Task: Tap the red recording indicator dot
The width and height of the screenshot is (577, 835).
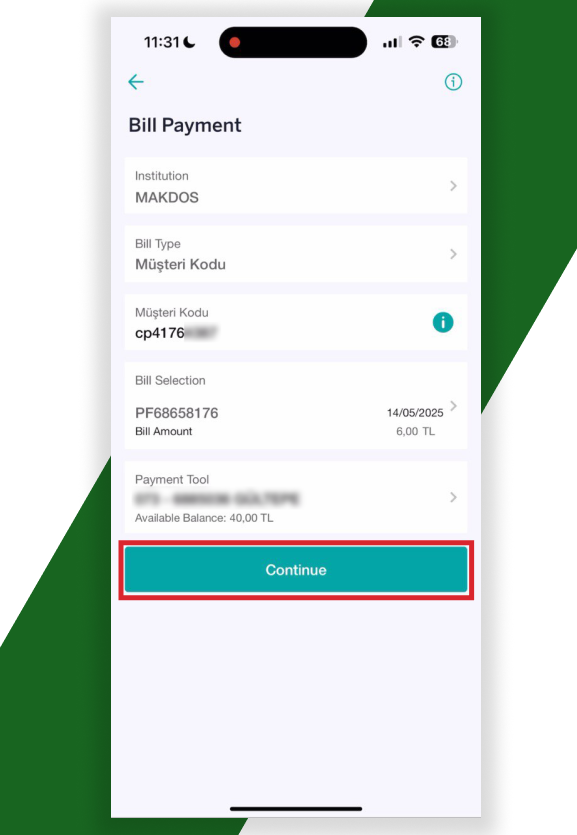Action: pos(234,42)
